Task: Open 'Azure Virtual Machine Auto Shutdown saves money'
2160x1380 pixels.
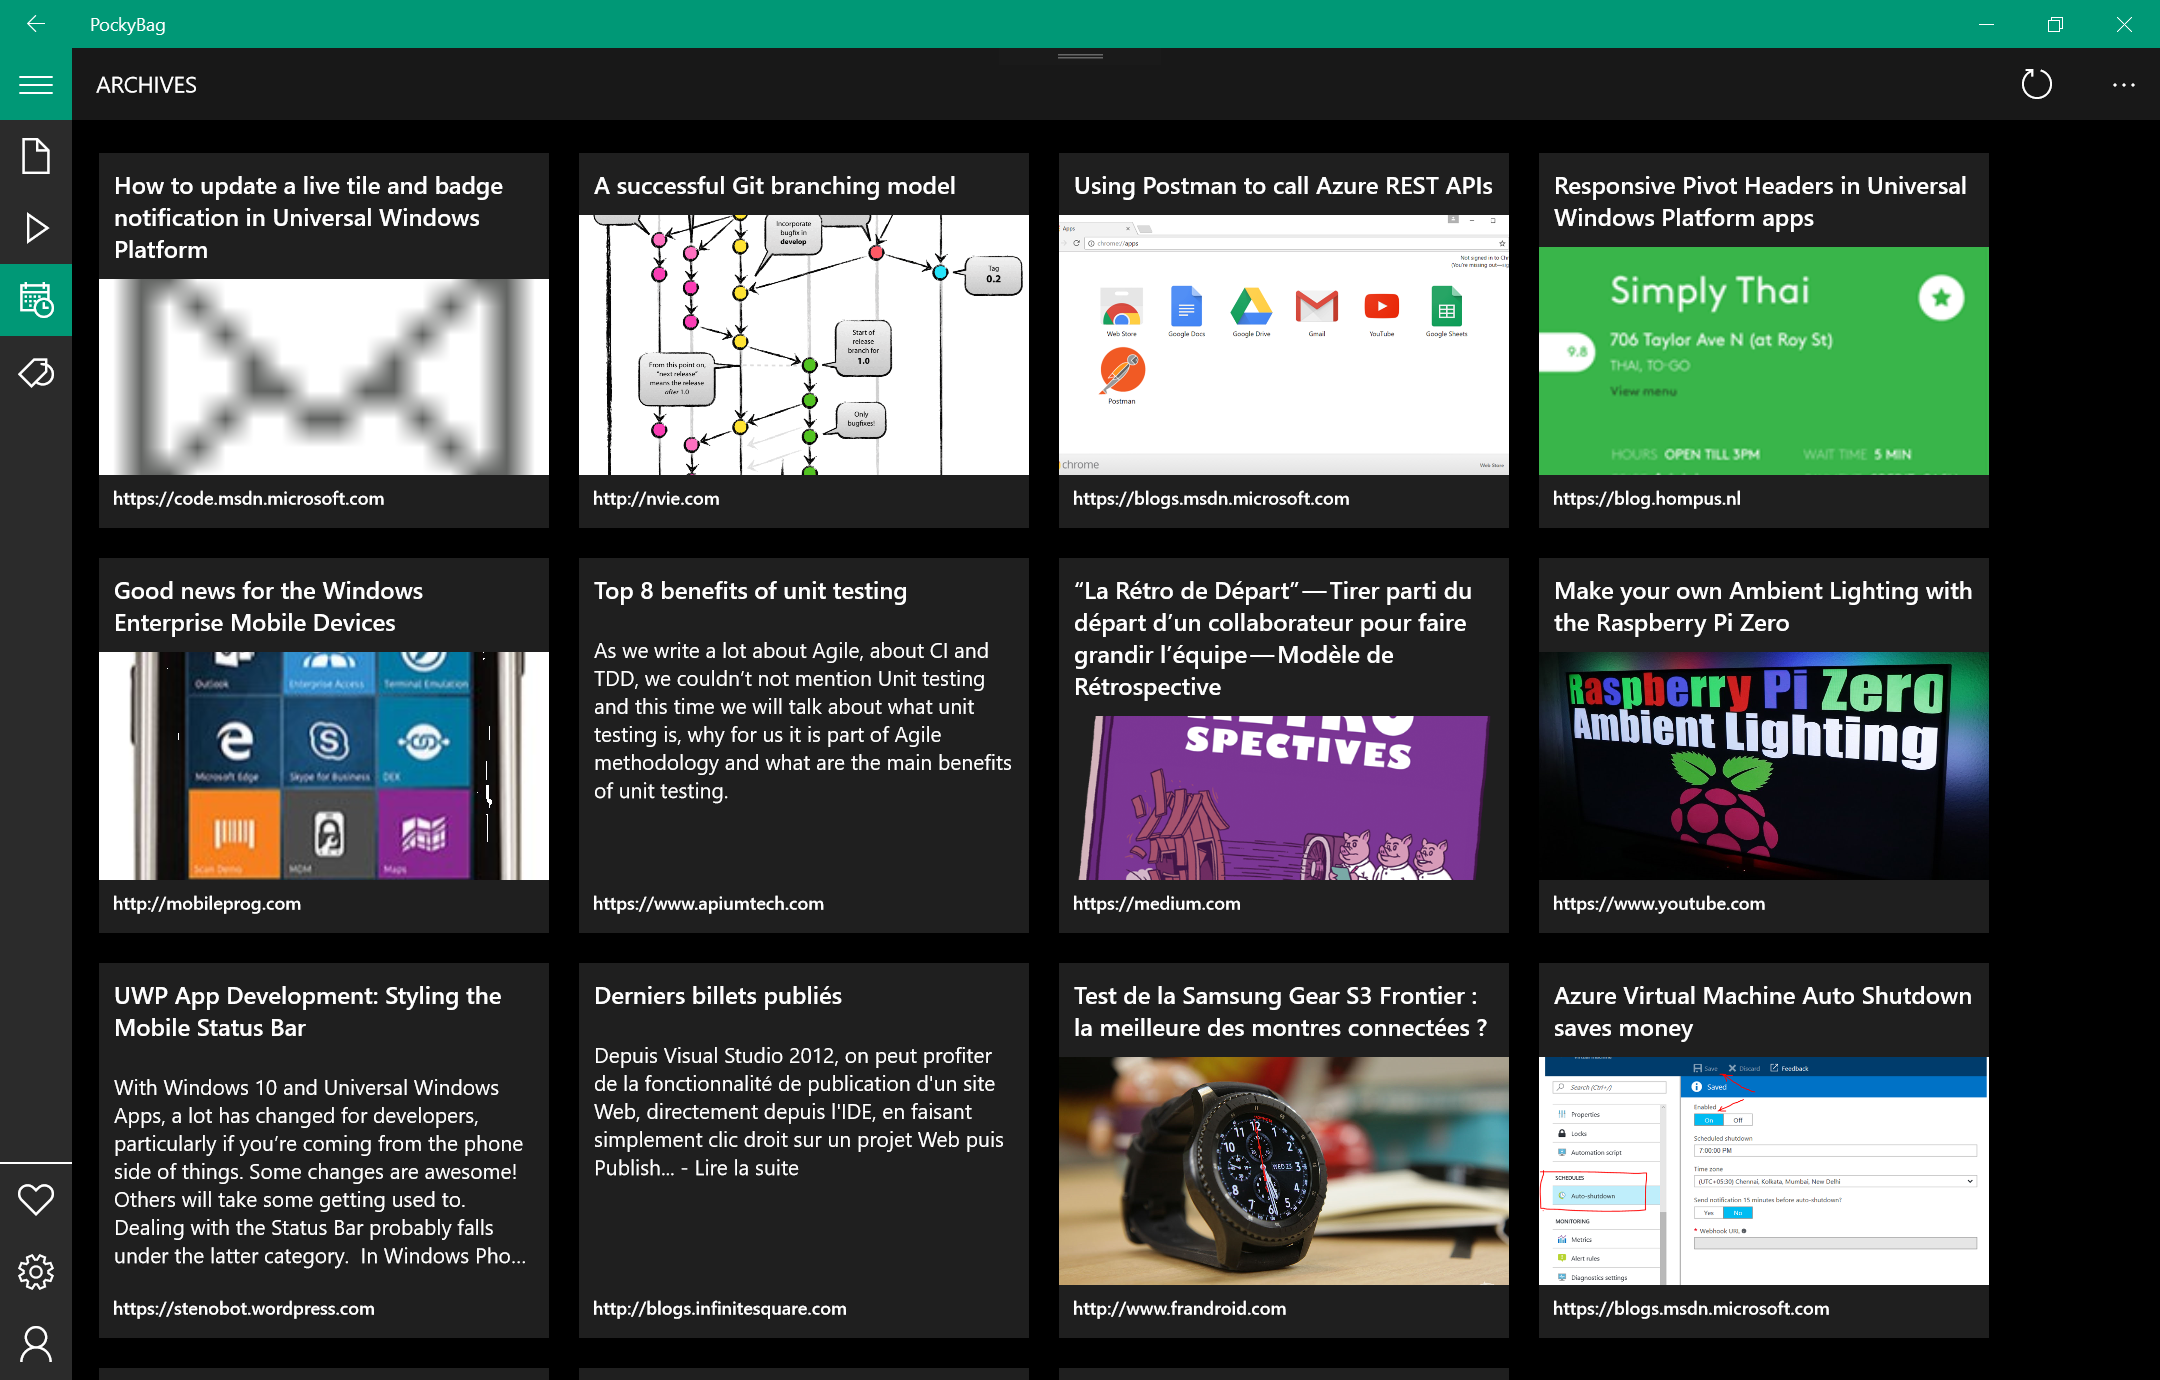Action: point(1762,1011)
